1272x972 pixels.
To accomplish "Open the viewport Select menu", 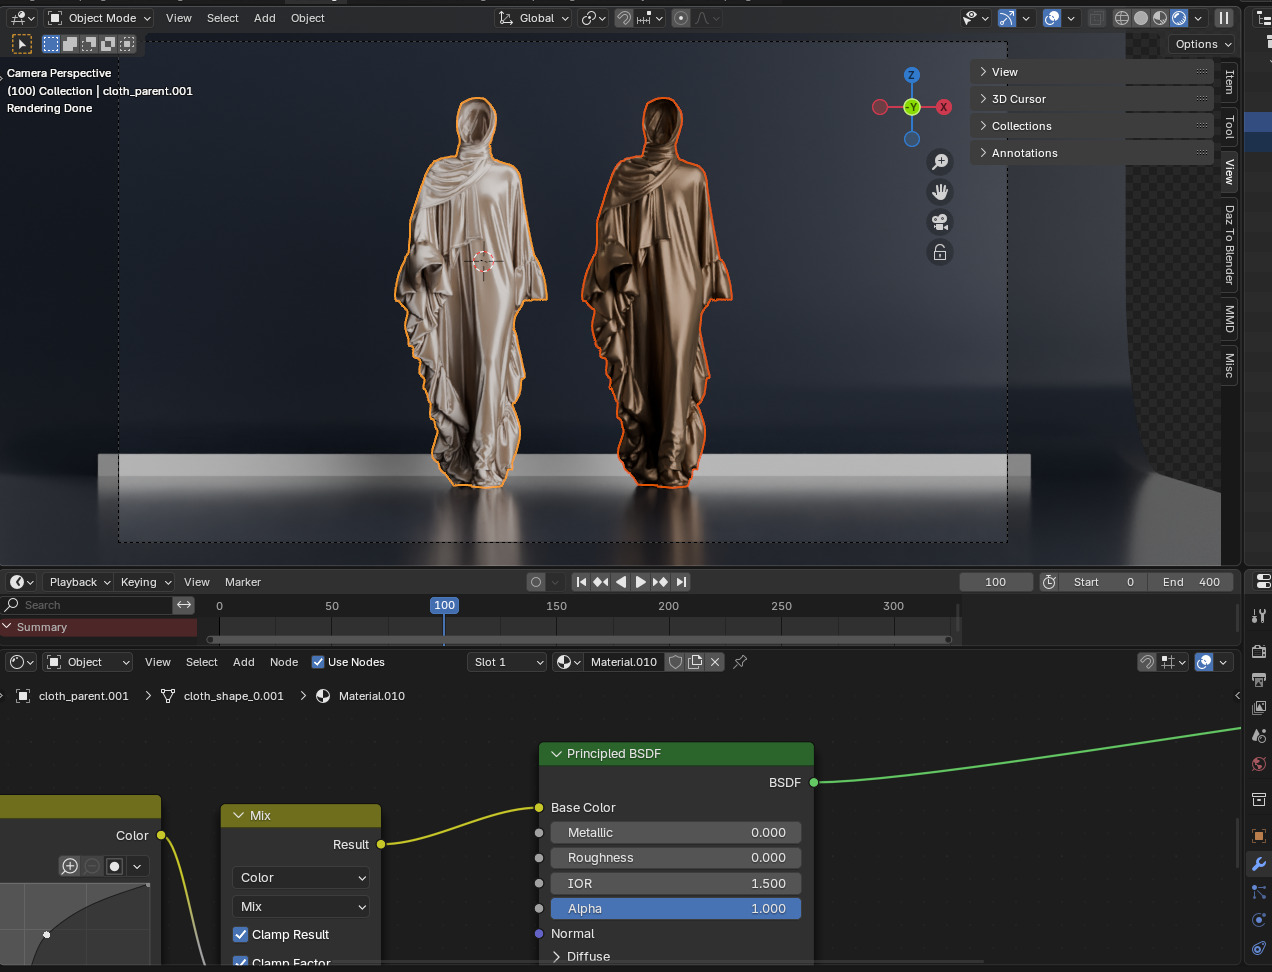I will click(222, 18).
